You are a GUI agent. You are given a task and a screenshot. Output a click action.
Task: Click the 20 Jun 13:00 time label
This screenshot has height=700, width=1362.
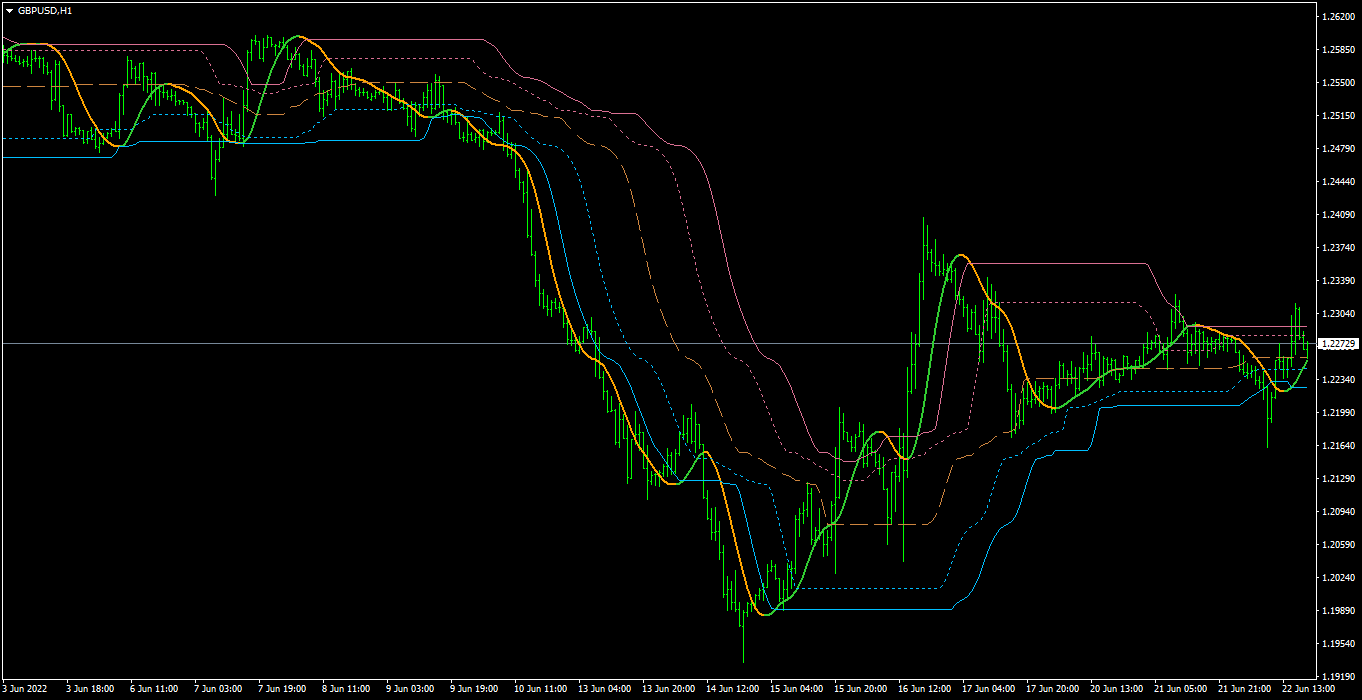point(1117,689)
